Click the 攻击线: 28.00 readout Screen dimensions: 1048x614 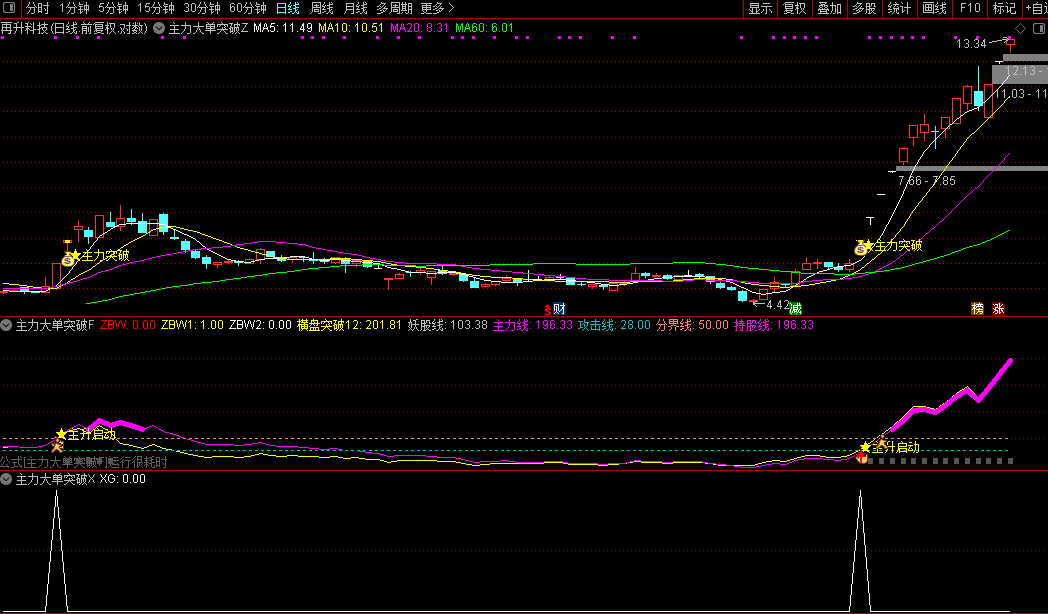click(614, 325)
